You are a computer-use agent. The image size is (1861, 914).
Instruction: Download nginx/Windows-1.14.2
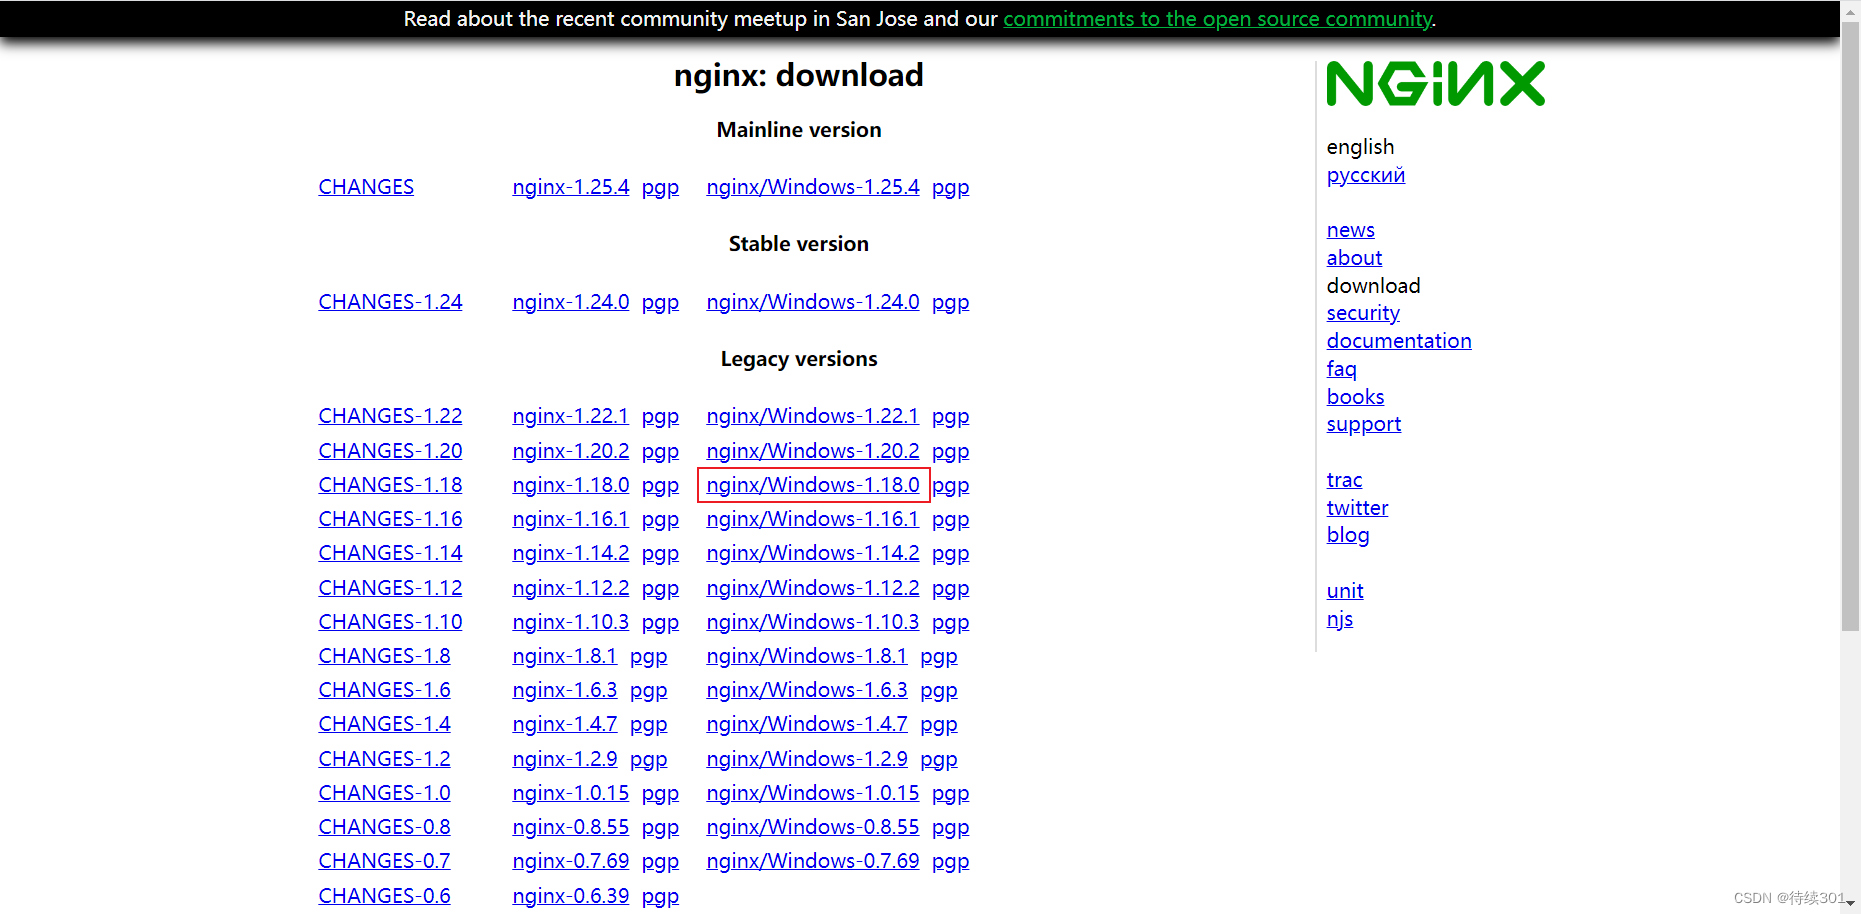point(813,553)
